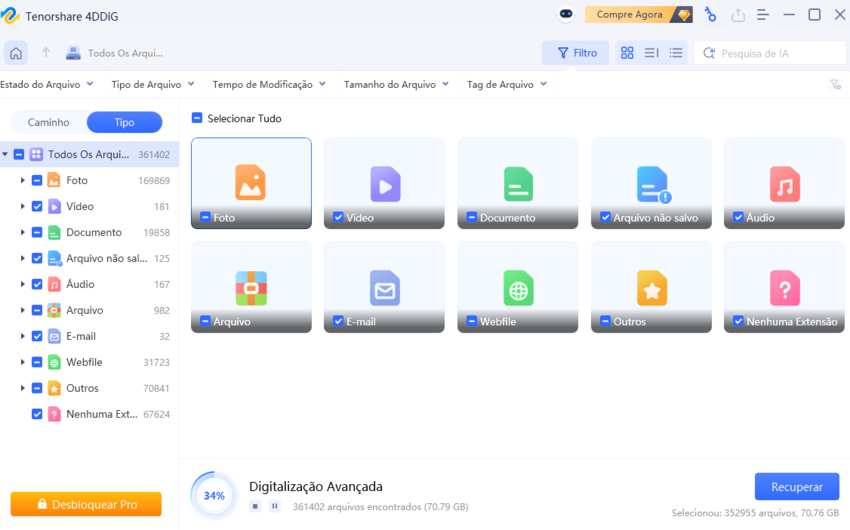Uncheck the E-mail checkbox in the tree
This screenshot has height=530, width=850.
37,336
